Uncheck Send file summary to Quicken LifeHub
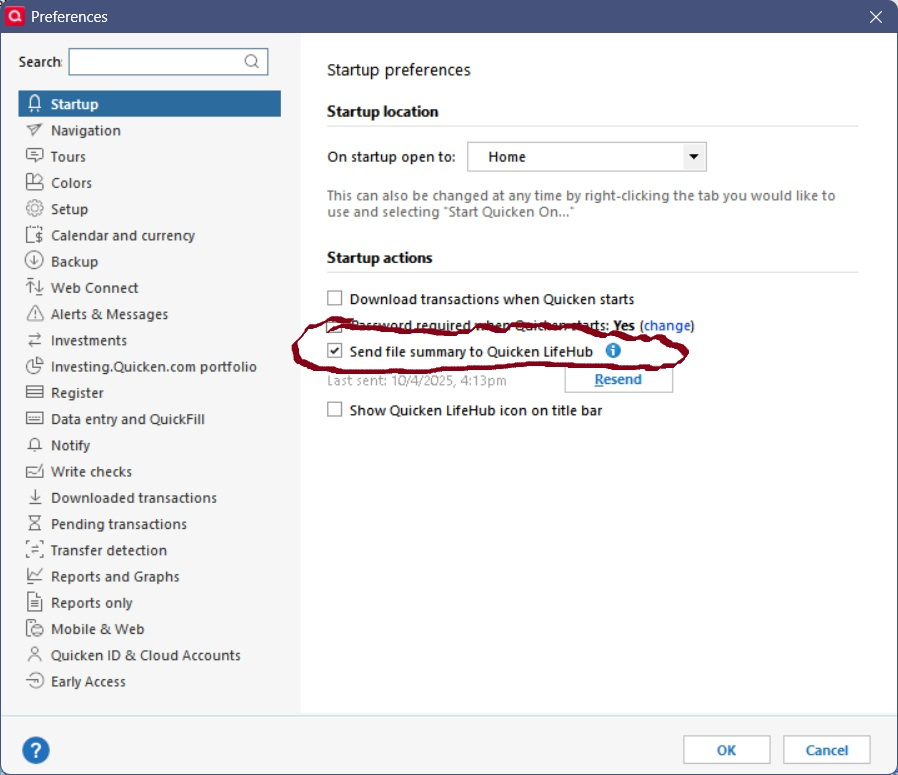The width and height of the screenshot is (898, 775). click(334, 351)
